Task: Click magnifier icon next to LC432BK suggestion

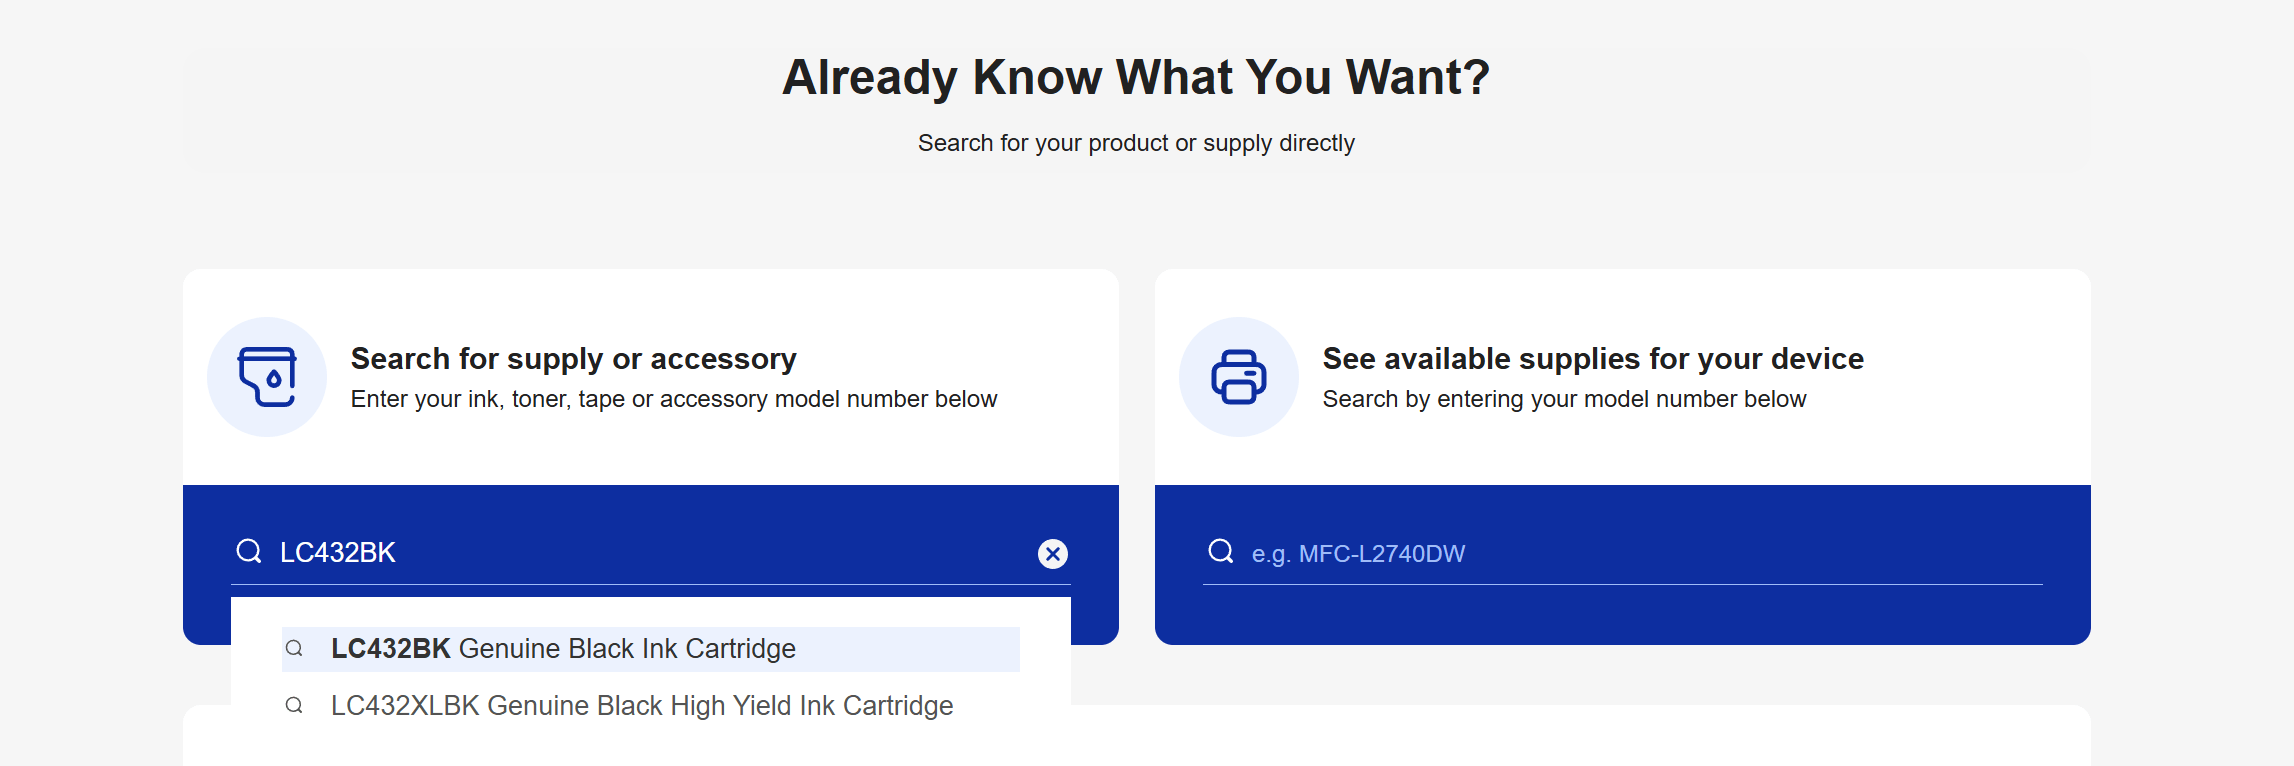Action: tap(294, 649)
